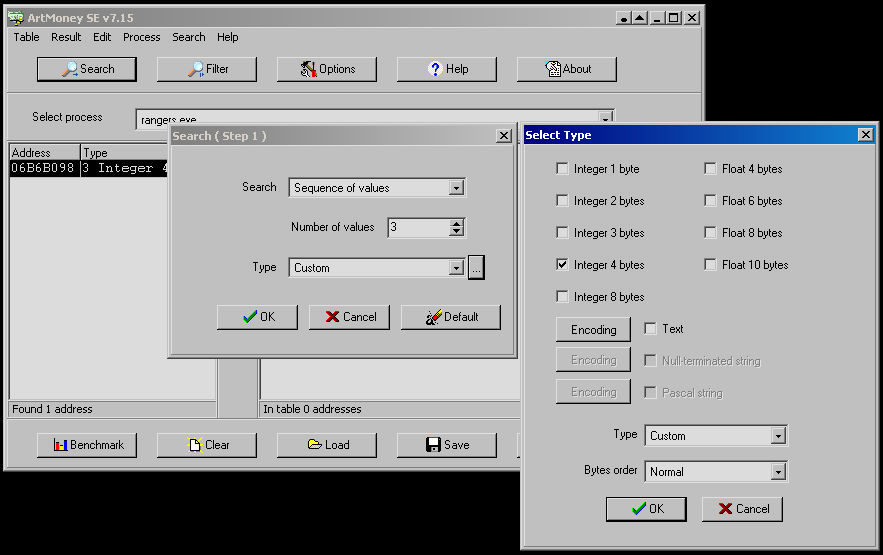Viewport: 883px width, 555px height.
Task: Click OK in the Select Type dialog
Action: coord(646,509)
